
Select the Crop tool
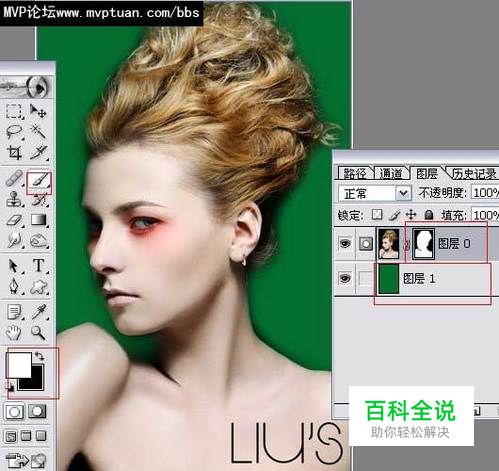[14, 153]
